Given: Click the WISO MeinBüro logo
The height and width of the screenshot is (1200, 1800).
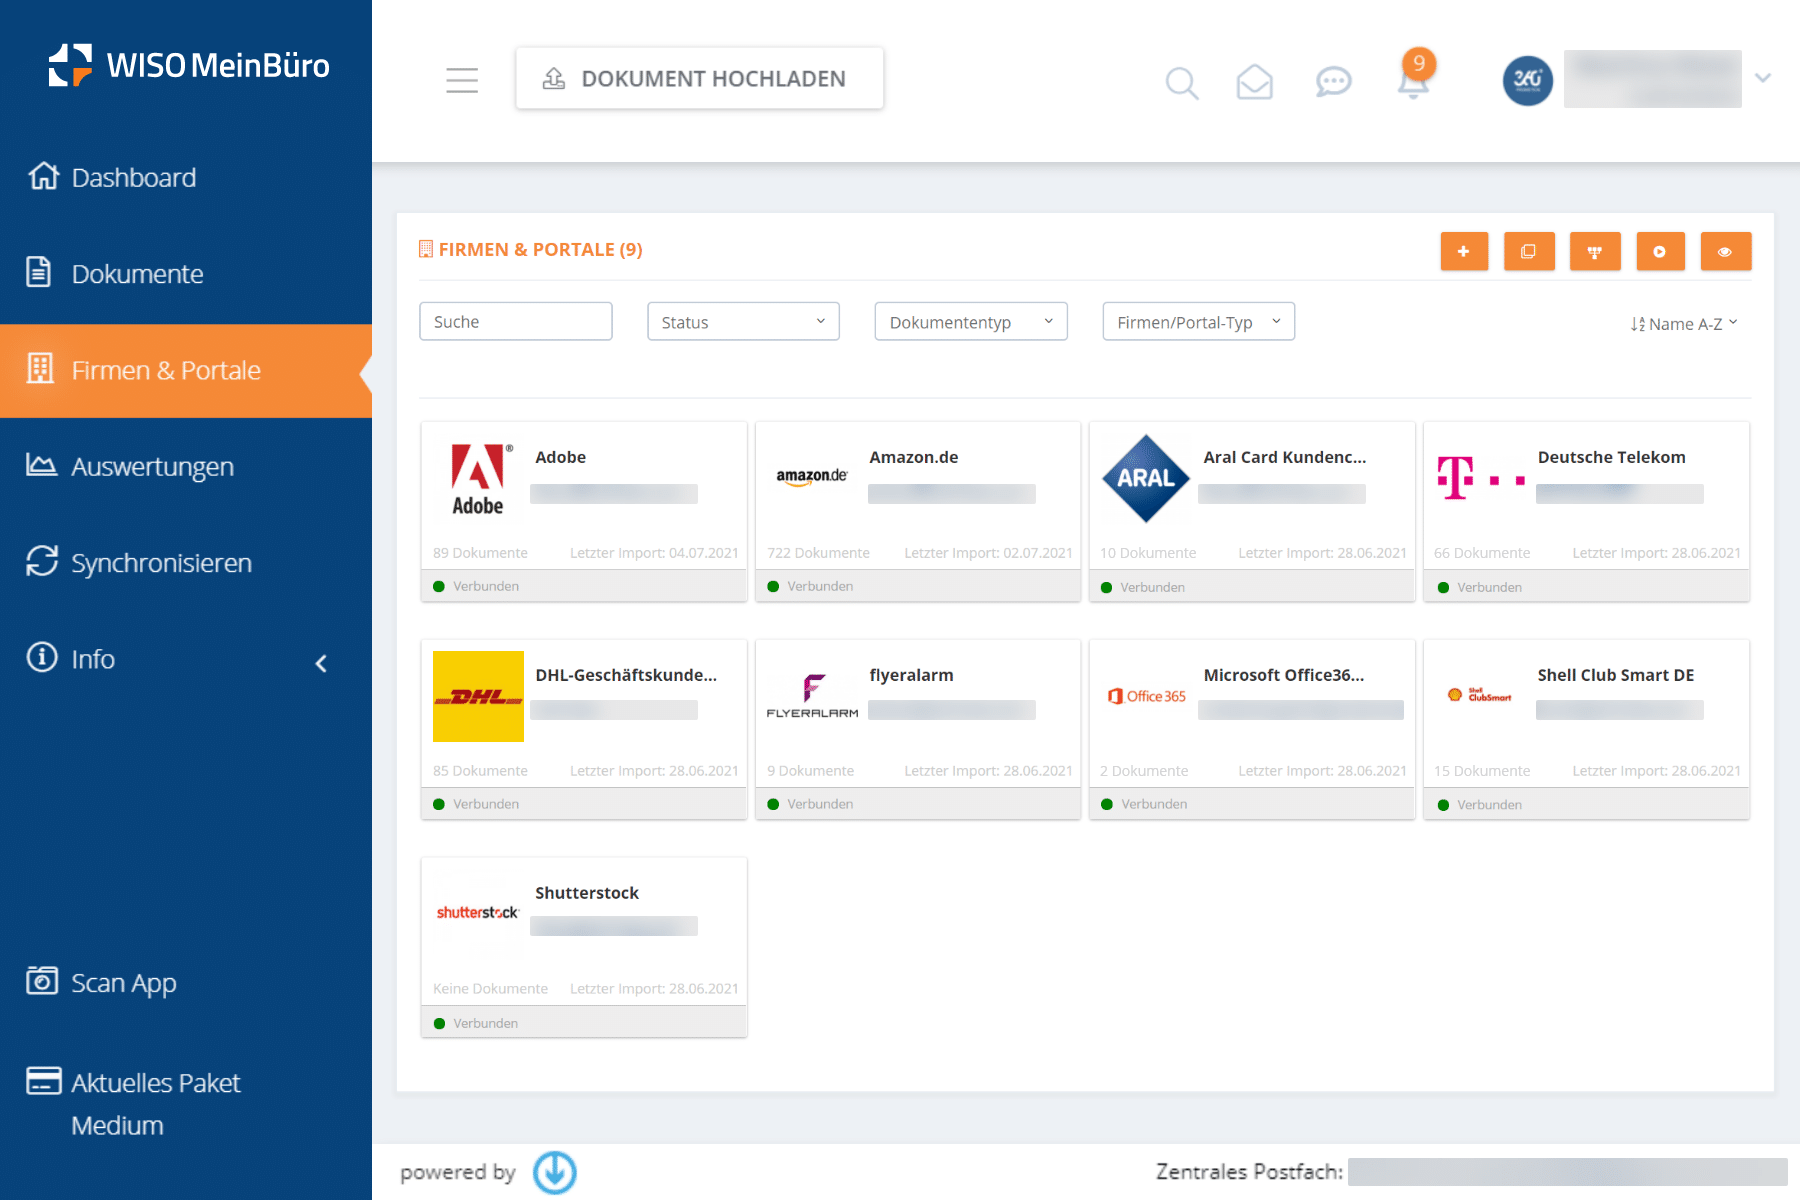Looking at the screenshot, I should [189, 66].
